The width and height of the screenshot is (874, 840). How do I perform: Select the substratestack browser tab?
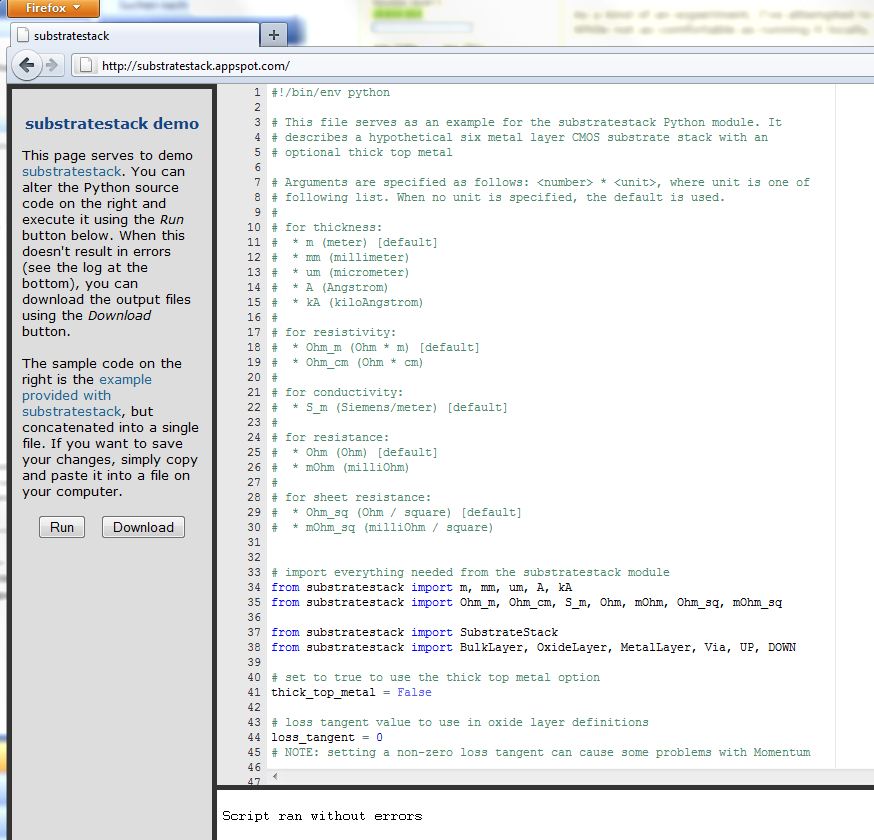pyautogui.click(x=135, y=36)
